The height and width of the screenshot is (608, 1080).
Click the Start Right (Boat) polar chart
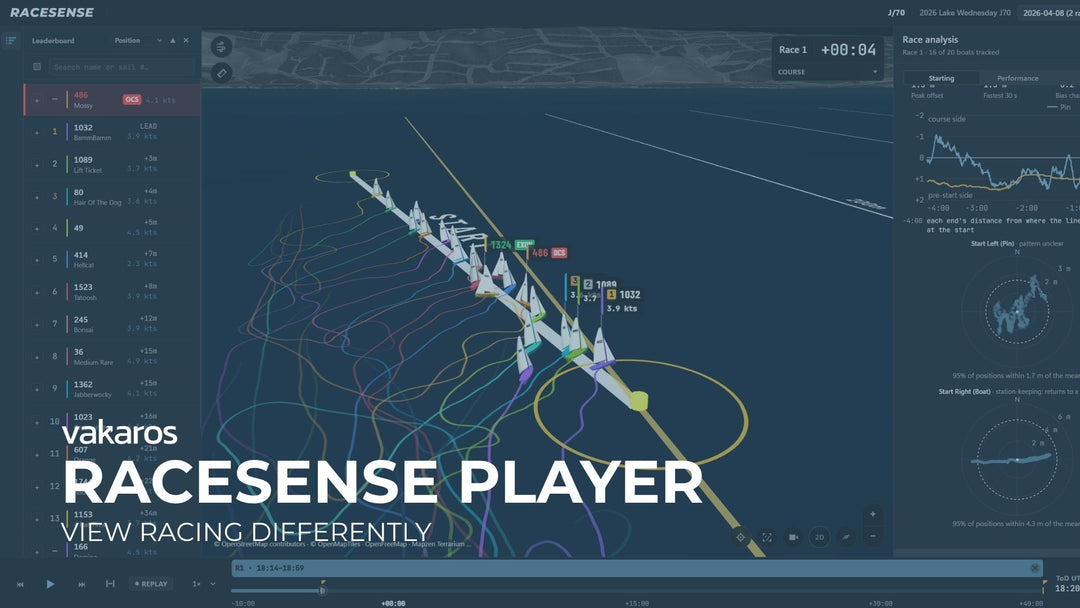[x=1017, y=459]
